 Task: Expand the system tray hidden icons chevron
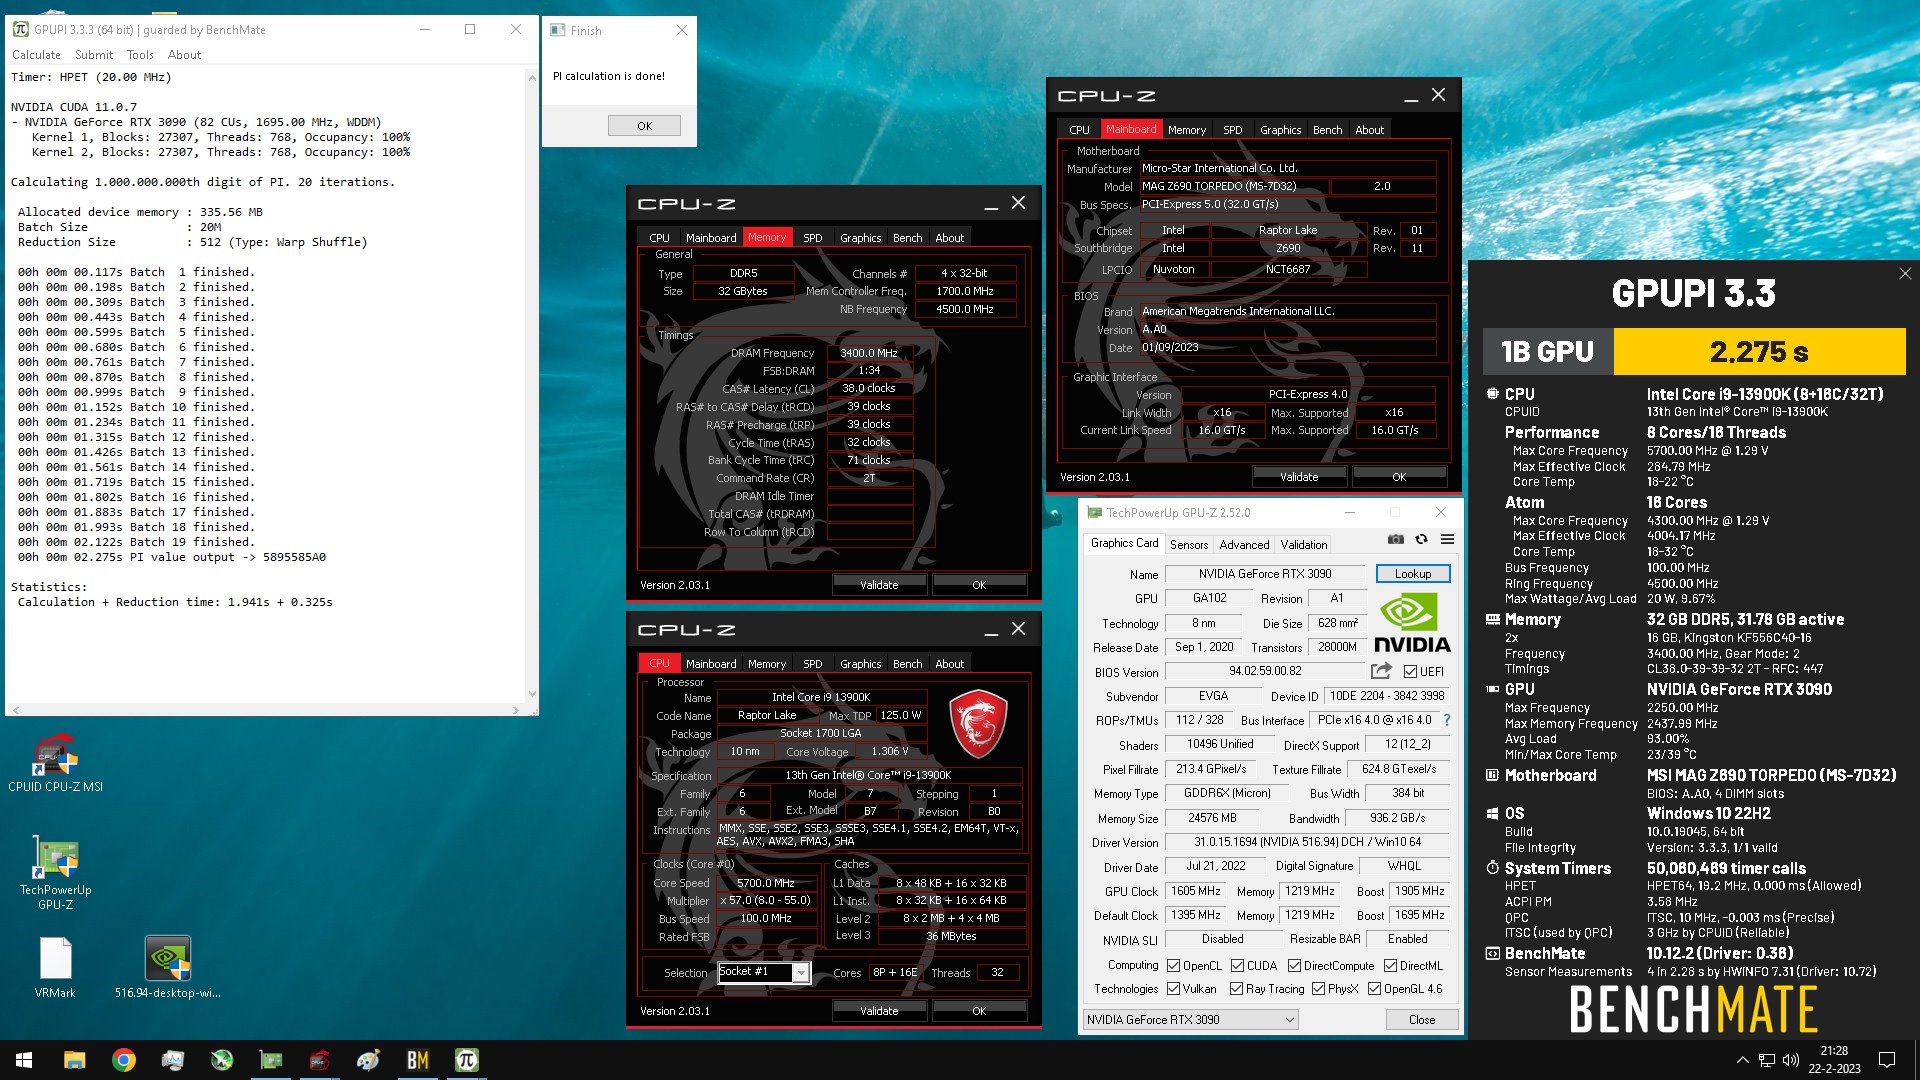click(x=1742, y=1060)
